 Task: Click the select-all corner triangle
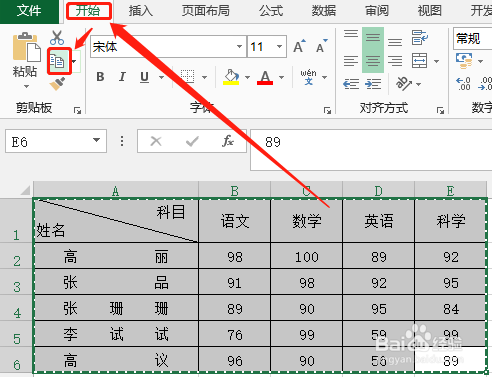pos(25,190)
